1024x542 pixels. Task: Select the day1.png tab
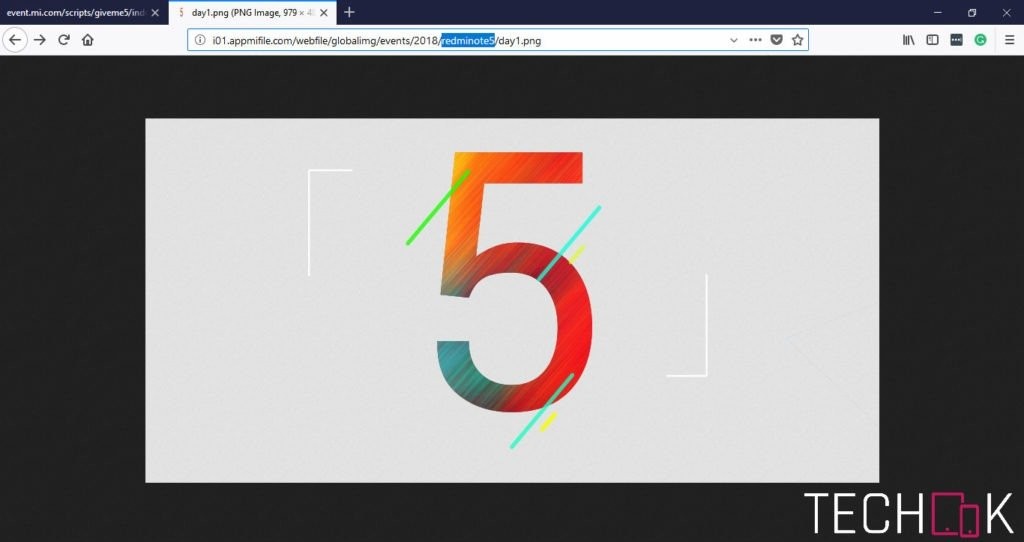click(253, 12)
